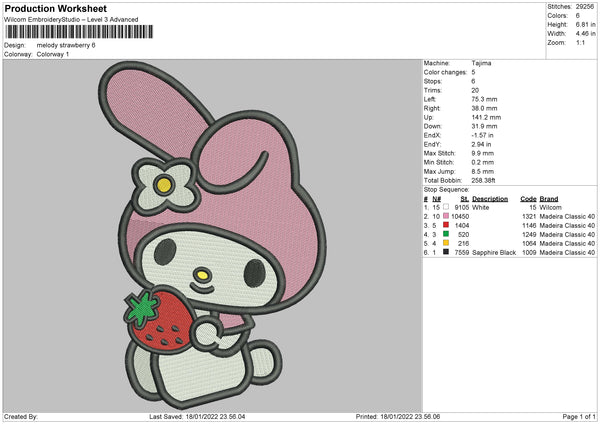Click the 'Production Worksheet' title

[55, 8]
